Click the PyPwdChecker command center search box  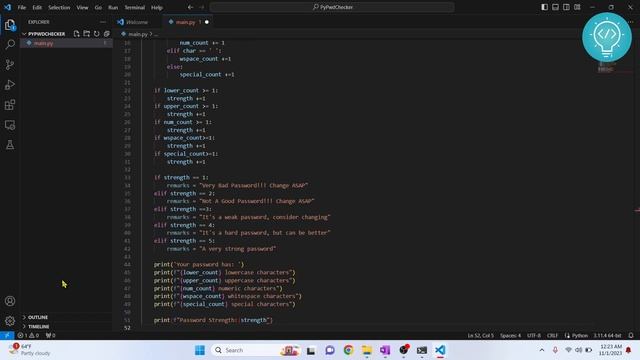332,7
